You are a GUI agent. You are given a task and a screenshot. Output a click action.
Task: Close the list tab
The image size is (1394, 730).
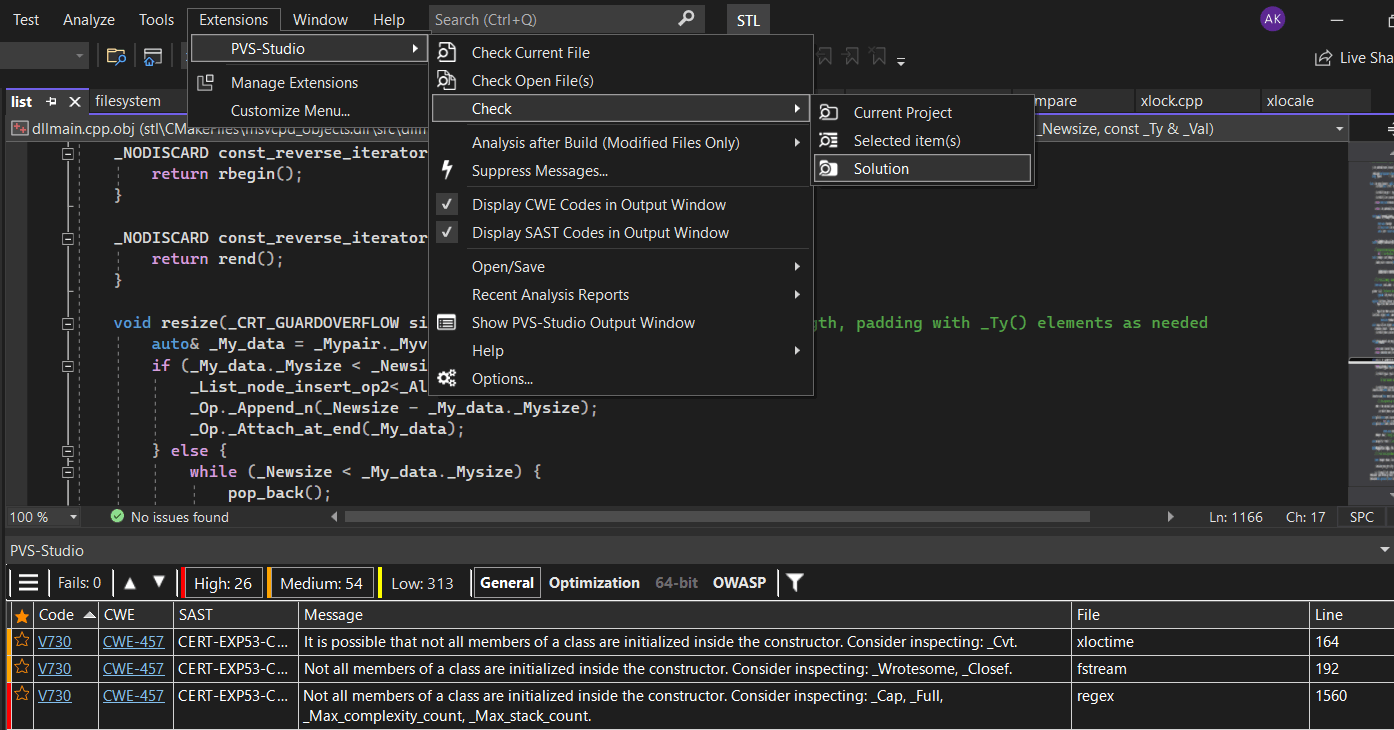pyautogui.click(x=75, y=102)
